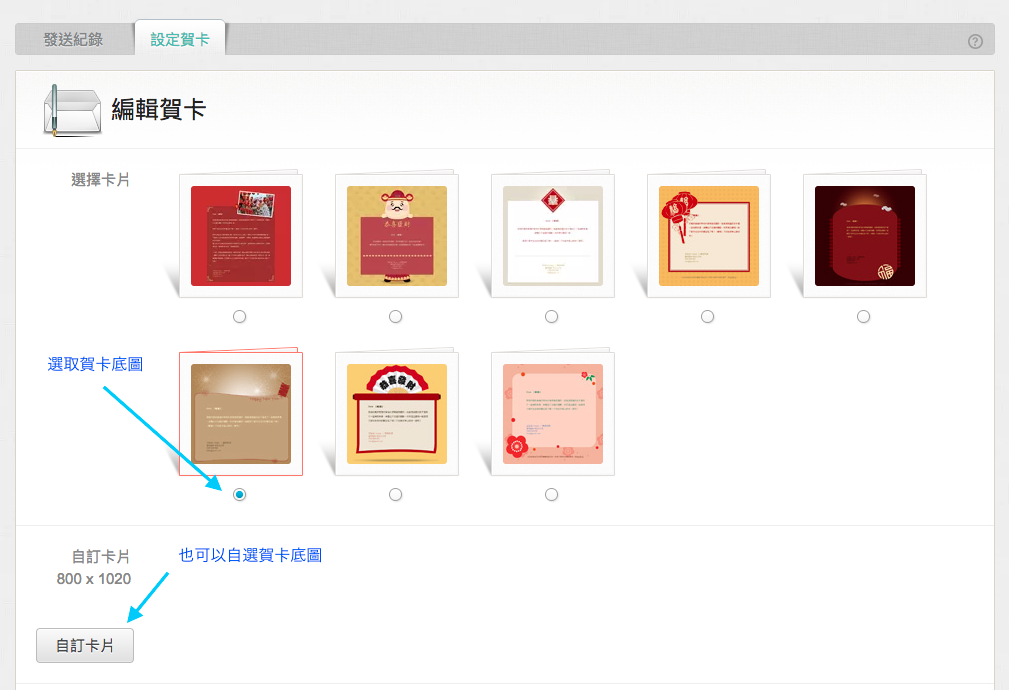Select the radio button under the beige diamond card
Viewport: 1009px width, 690px height.
[x=551, y=317]
